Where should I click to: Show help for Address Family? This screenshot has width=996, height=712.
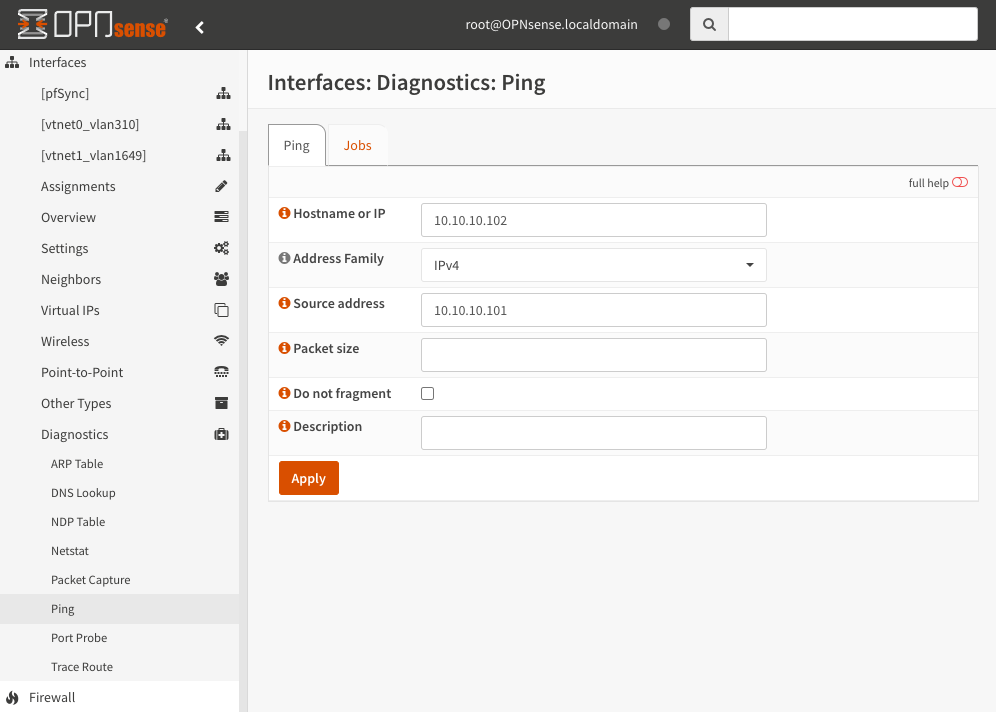point(285,258)
